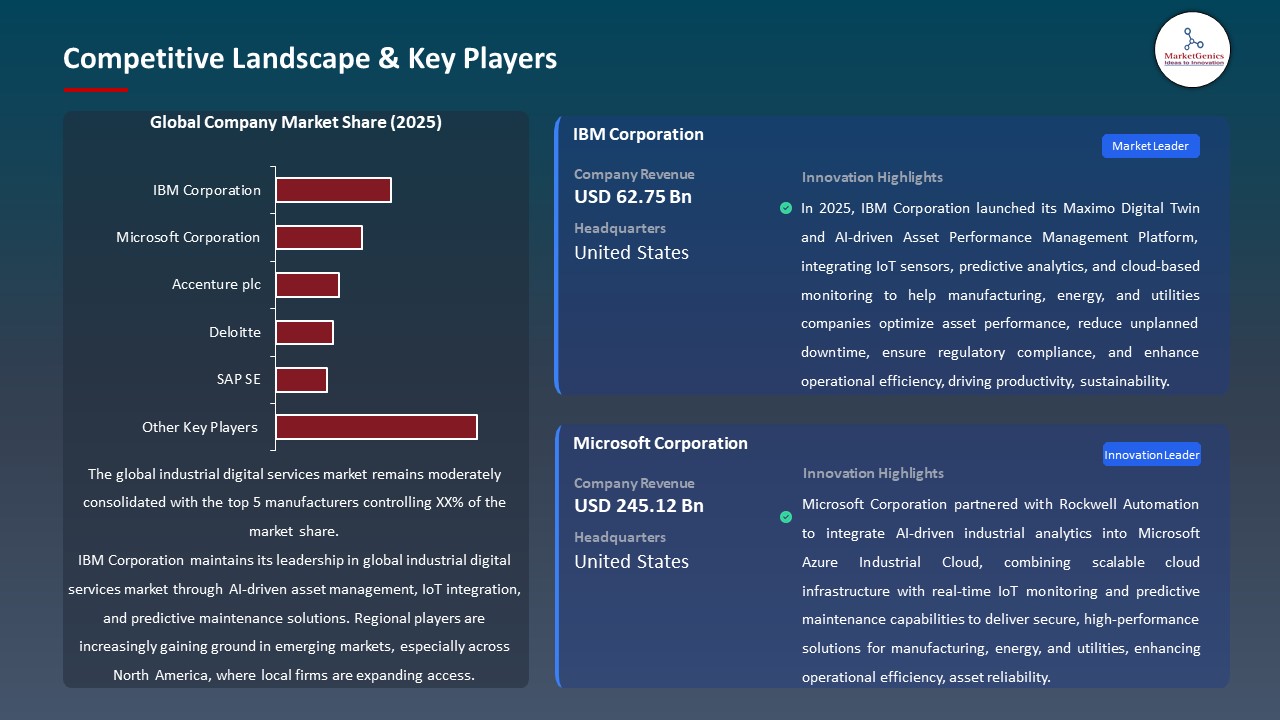Click the Innovation Leader badge
The width and height of the screenshot is (1280, 720).
[x=1151, y=453]
